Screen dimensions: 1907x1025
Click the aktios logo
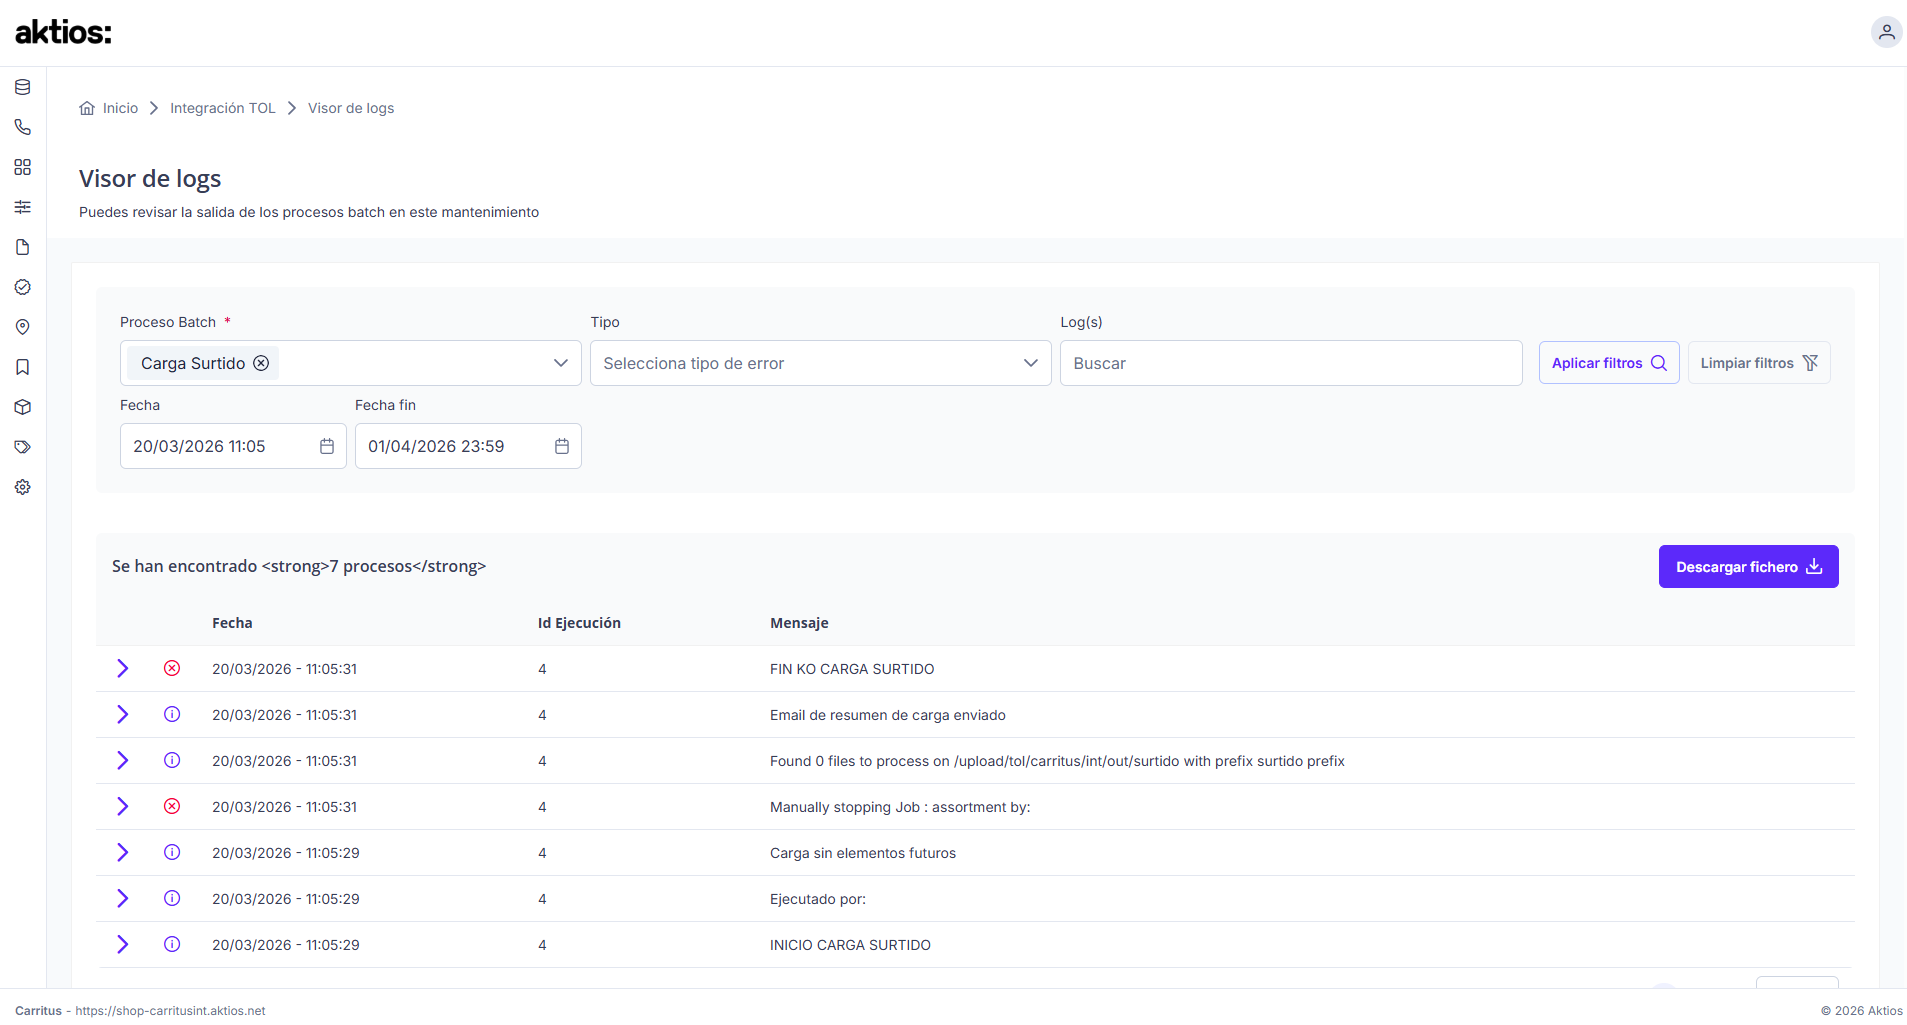[x=63, y=32]
